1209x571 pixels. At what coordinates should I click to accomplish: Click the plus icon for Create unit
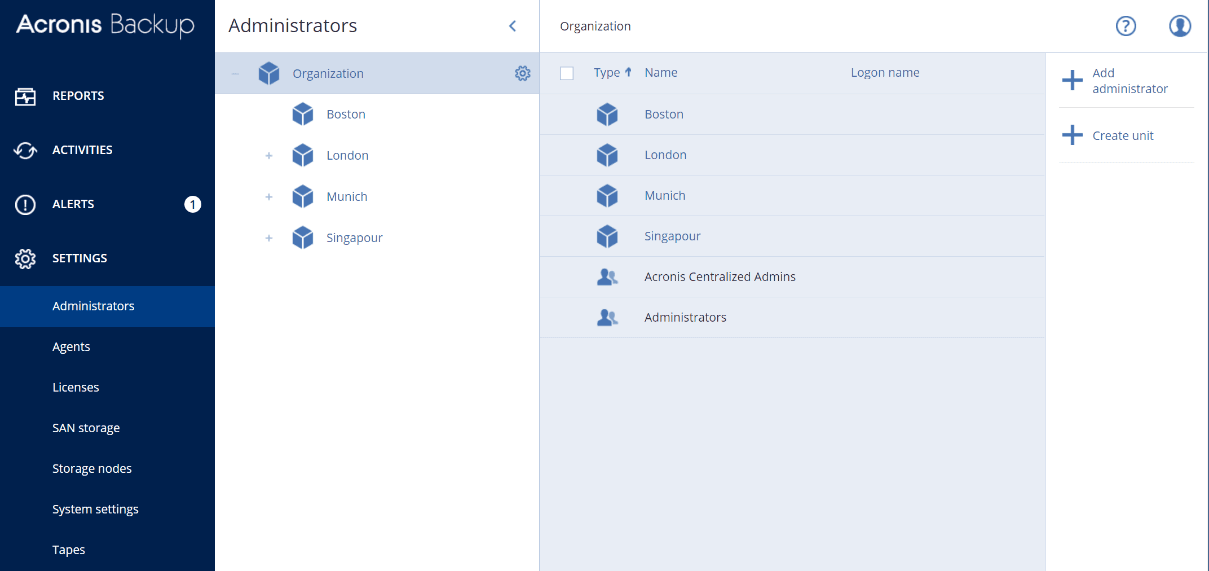pos(1072,135)
